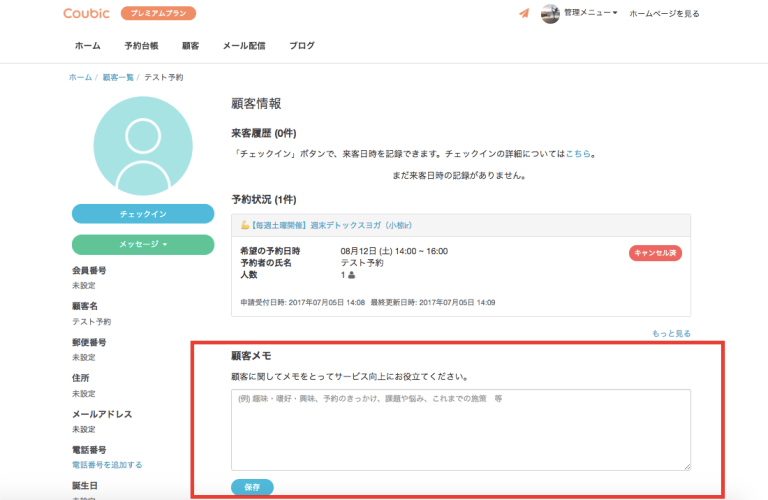Click the date 08月12日 (土) 14:00 ~ 16:00

click(x=394, y=251)
